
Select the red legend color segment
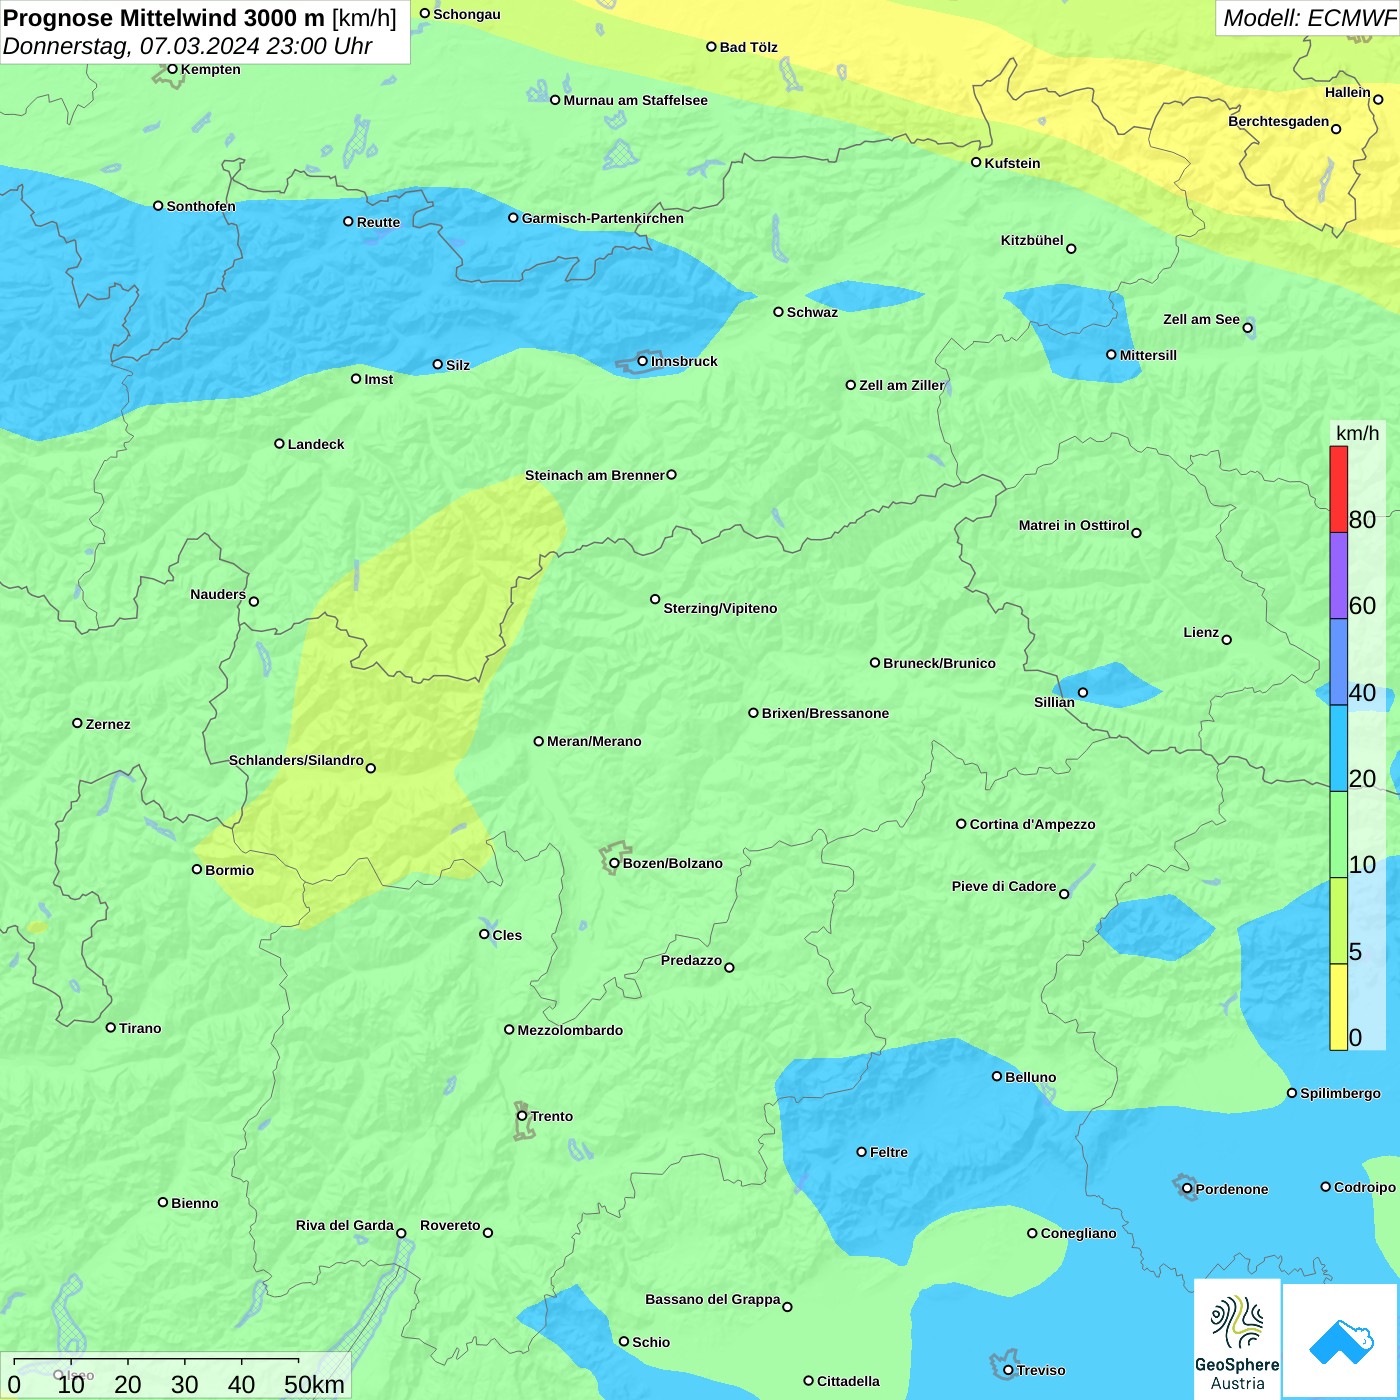click(1338, 489)
